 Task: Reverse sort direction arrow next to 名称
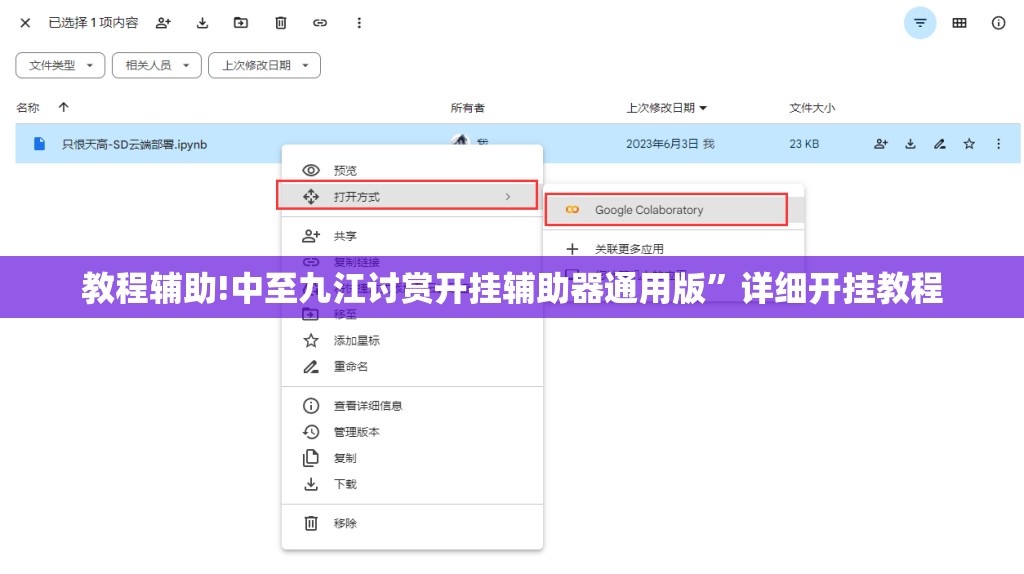(x=63, y=107)
